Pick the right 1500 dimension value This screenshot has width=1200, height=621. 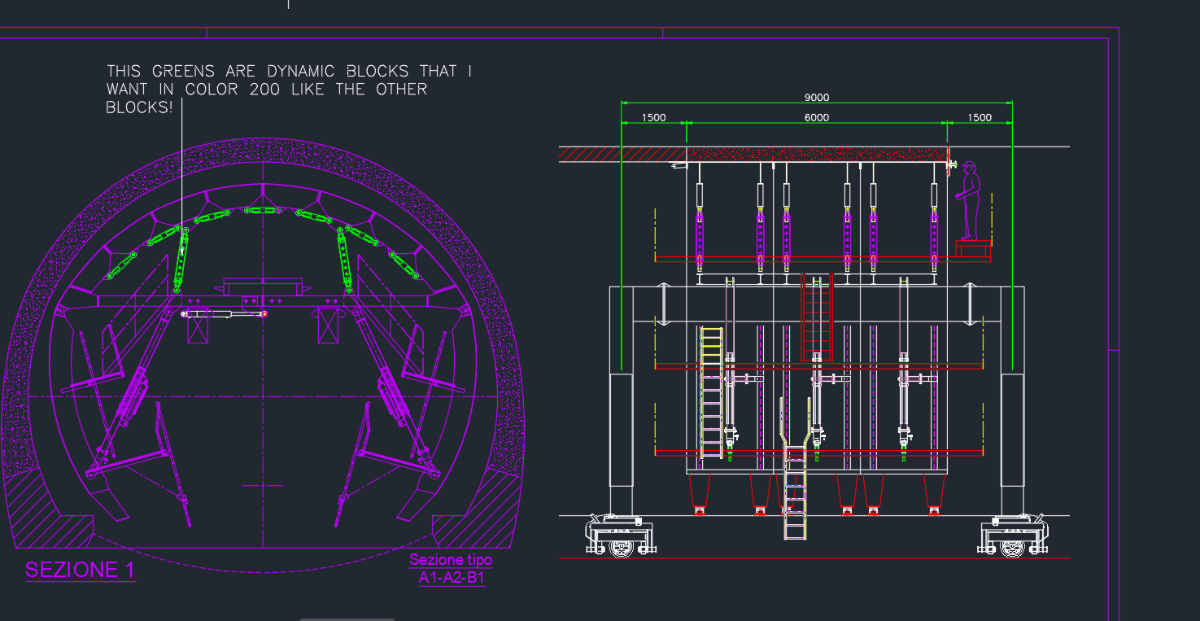pyautogui.click(x=979, y=118)
